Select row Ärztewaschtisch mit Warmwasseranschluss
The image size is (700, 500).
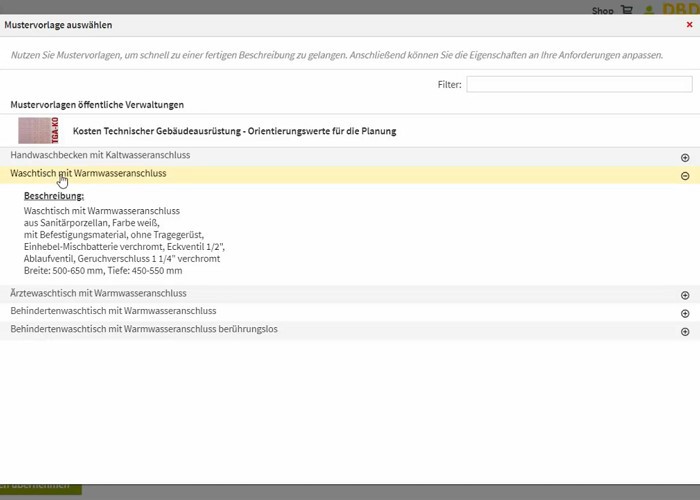[x=350, y=294]
